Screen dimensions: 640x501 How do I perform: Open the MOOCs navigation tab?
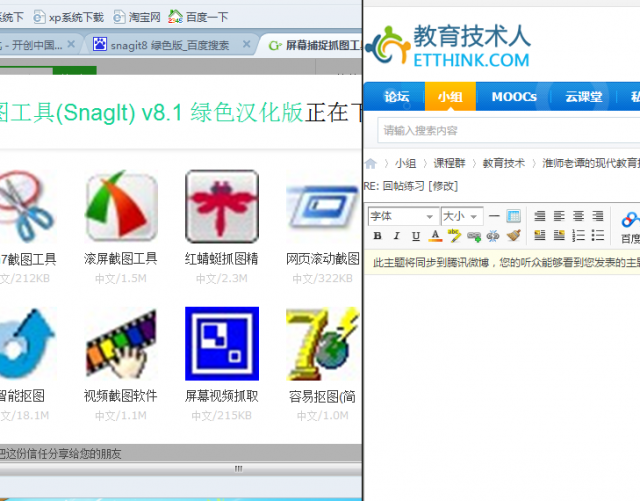(513, 97)
